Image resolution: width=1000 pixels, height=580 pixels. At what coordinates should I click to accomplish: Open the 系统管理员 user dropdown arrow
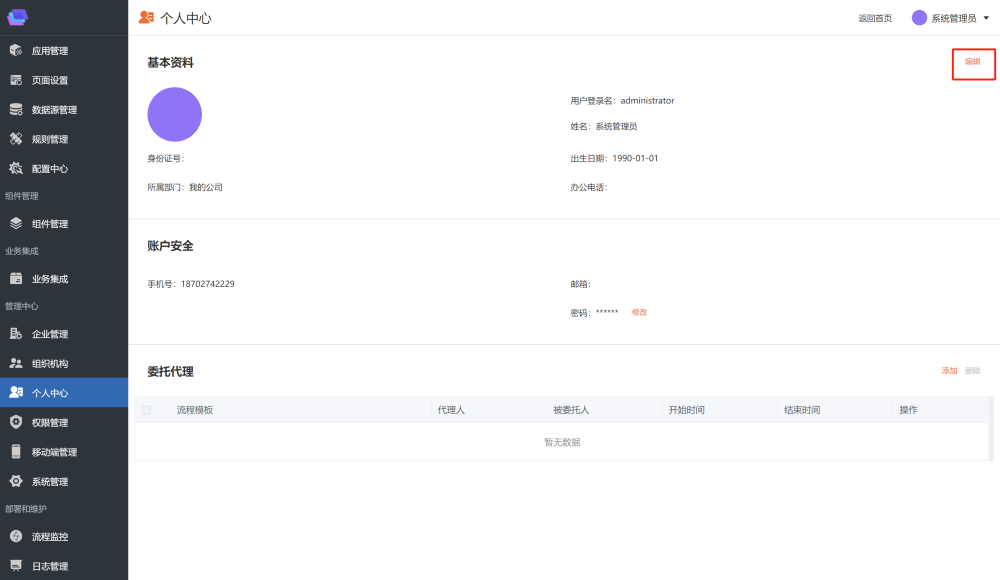(x=986, y=18)
